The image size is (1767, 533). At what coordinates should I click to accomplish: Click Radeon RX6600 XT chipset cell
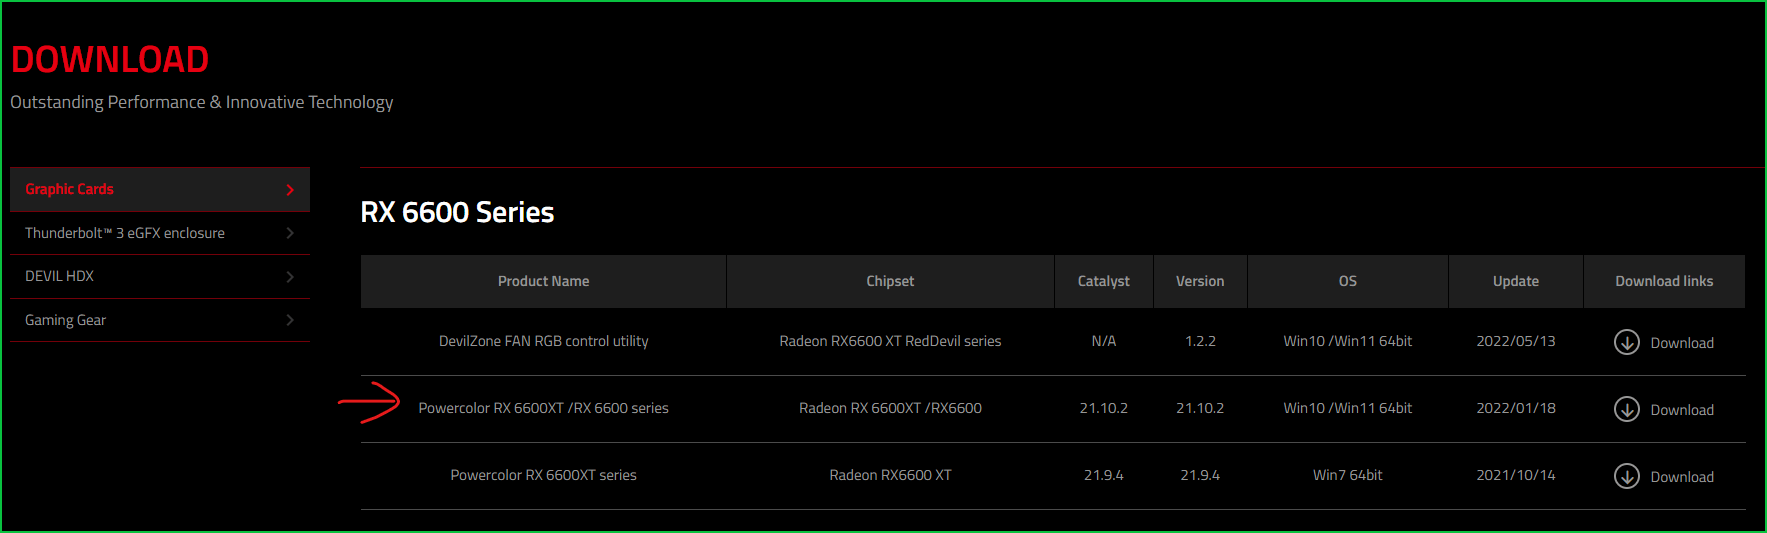point(890,475)
